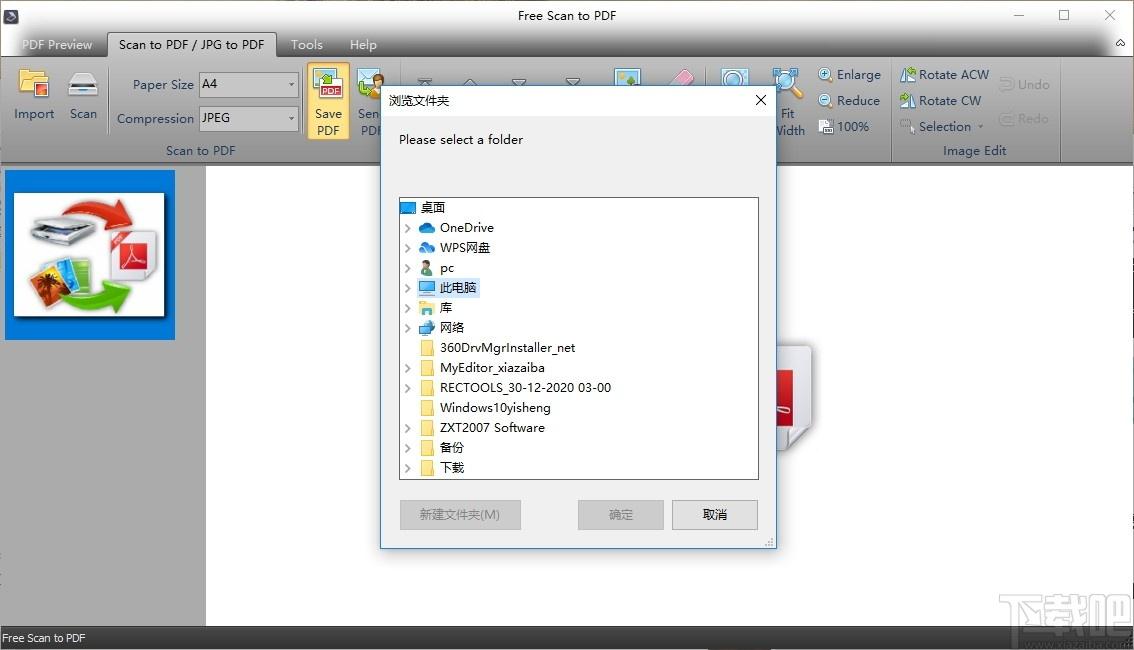Expand the 备份 folder node
Viewport: 1134px width, 650px height.
[x=407, y=448]
